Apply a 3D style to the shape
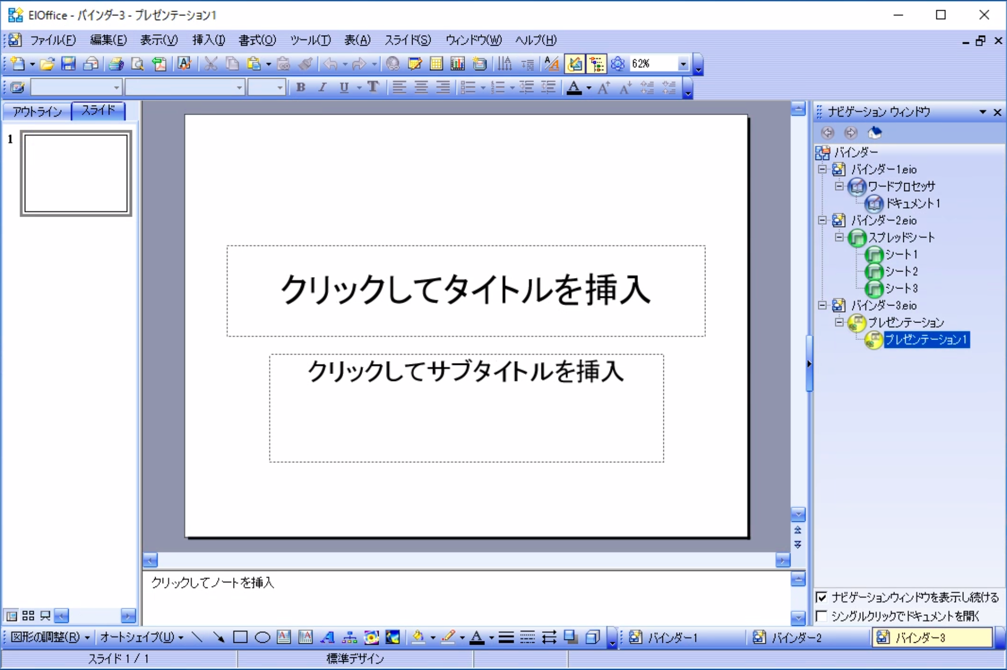Viewport: 1007px width, 670px height. coord(592,637)
